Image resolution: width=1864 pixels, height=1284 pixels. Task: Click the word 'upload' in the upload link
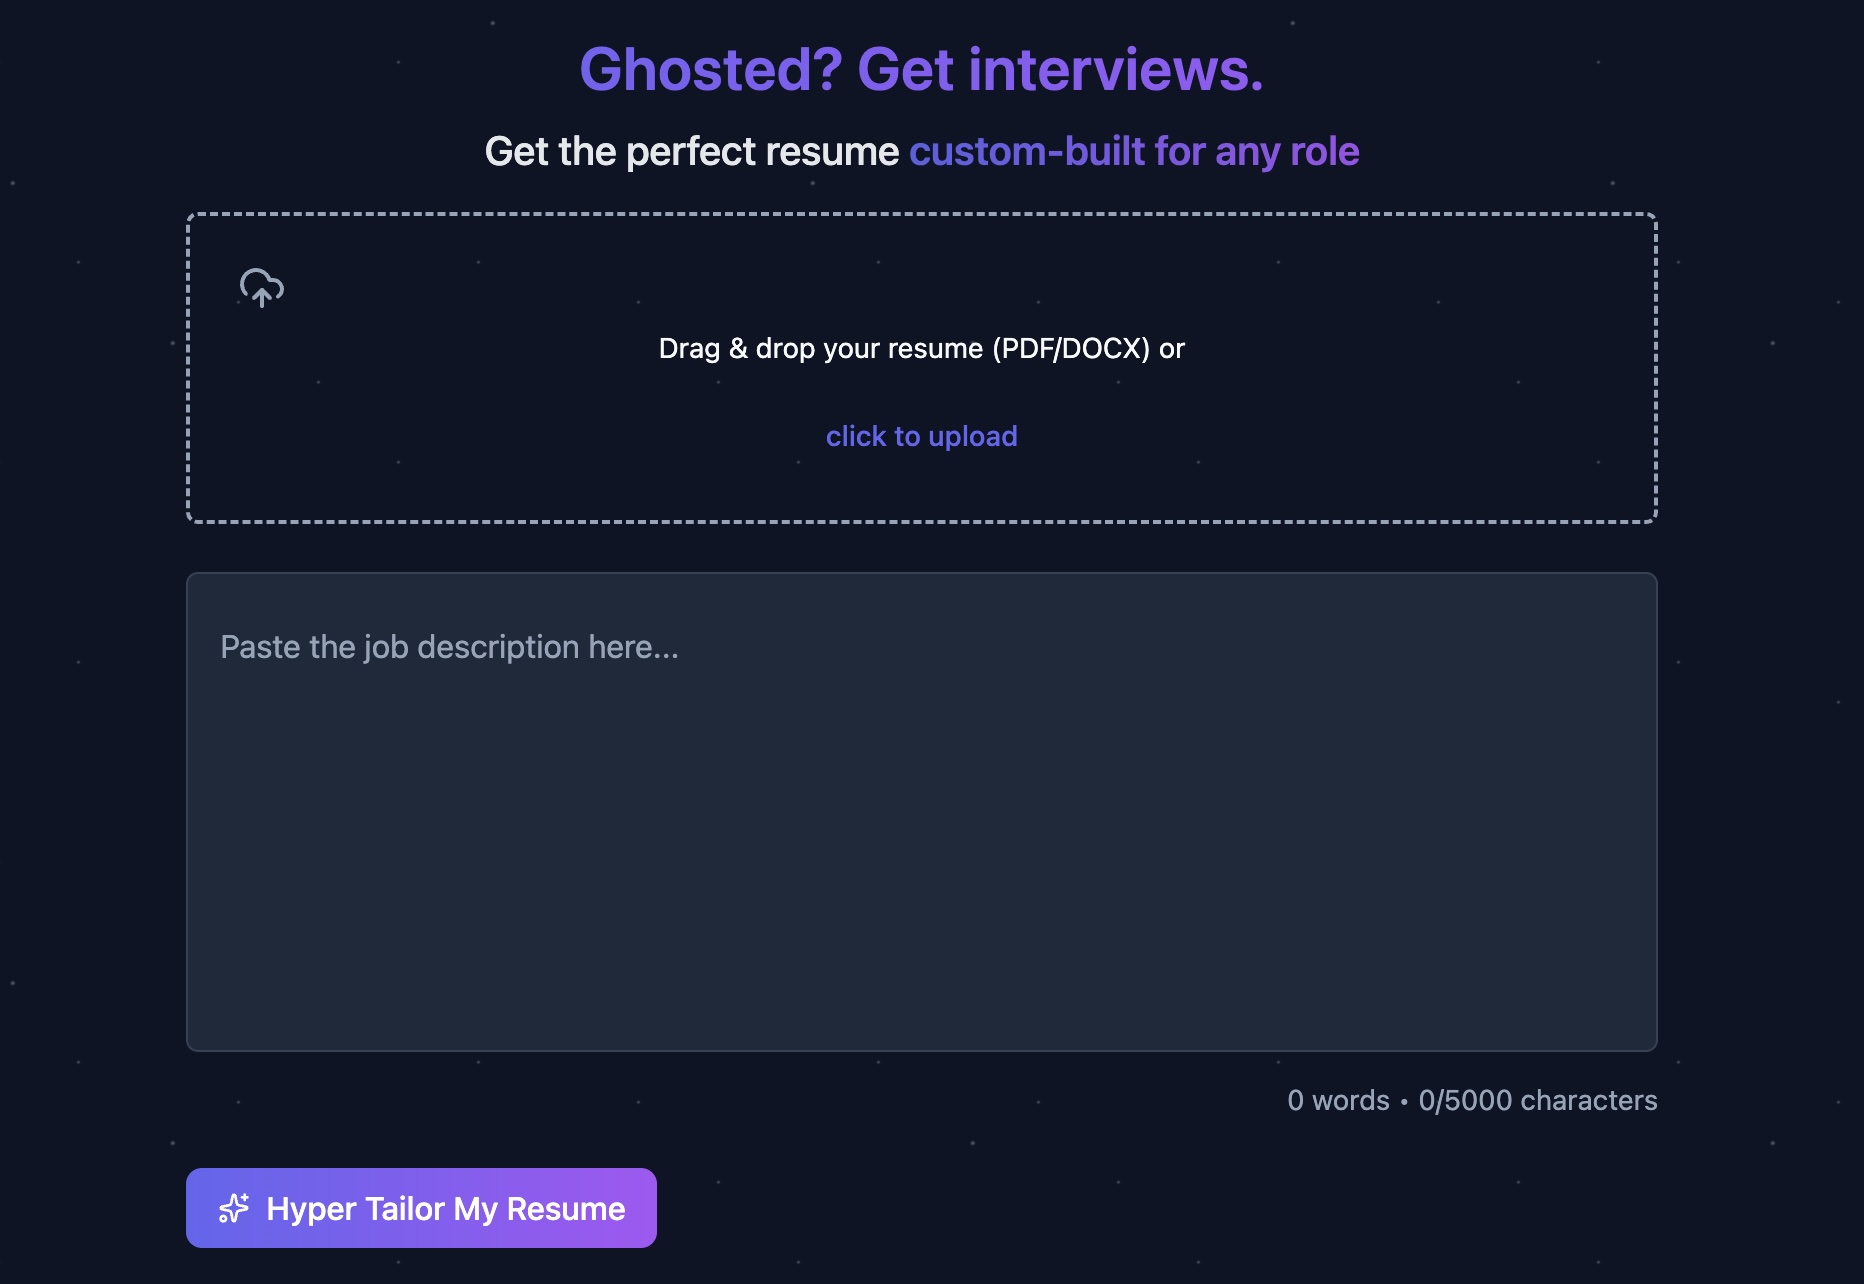coord(972,437)
